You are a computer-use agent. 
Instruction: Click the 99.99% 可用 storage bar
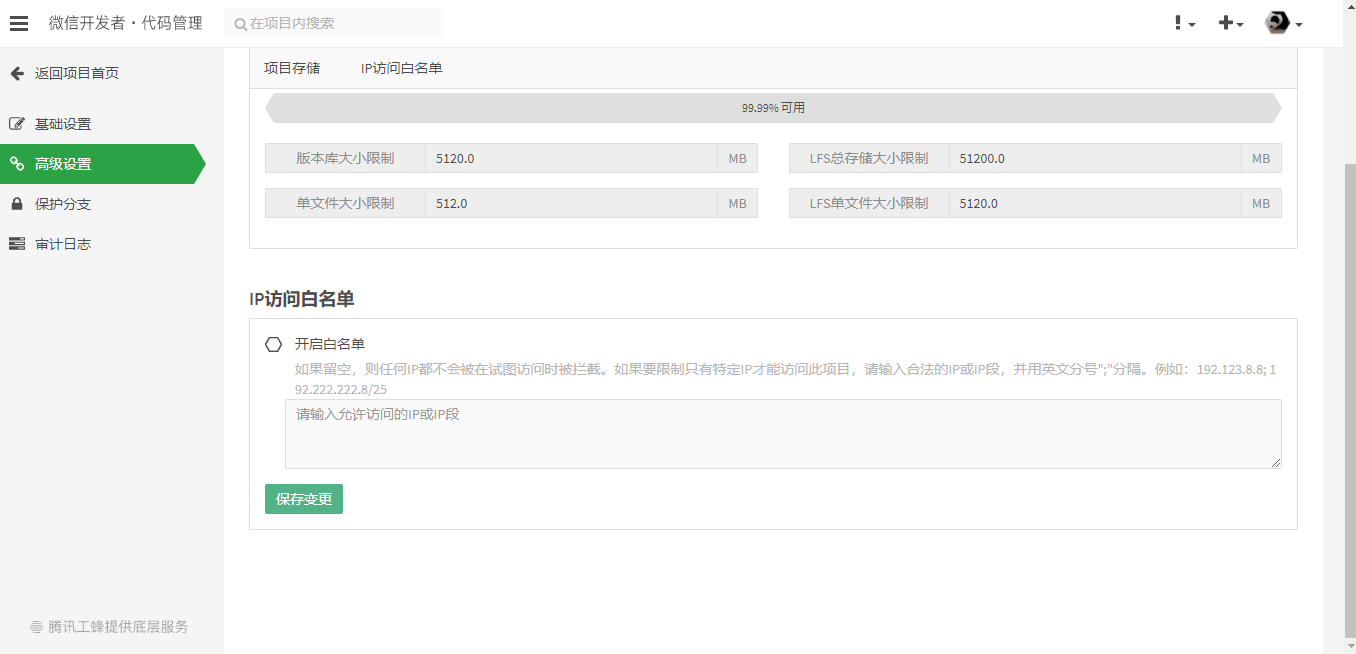pyautogui.click(x=773, y=108)
